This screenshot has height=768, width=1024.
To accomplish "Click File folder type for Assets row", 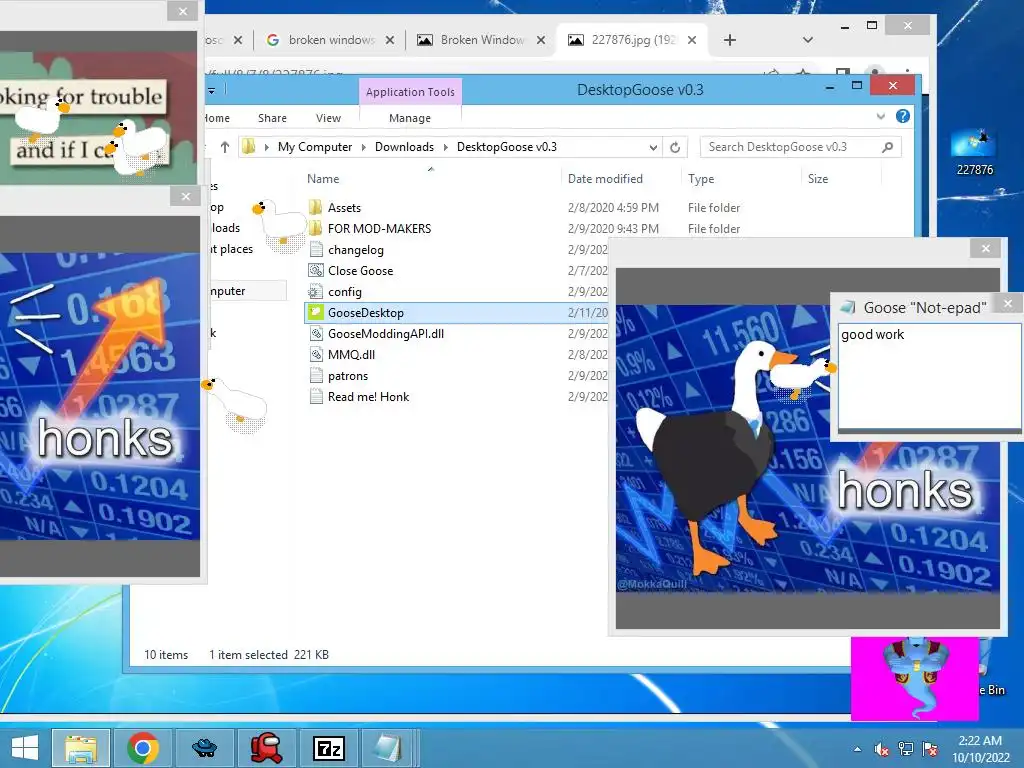I will pos(714,208).
